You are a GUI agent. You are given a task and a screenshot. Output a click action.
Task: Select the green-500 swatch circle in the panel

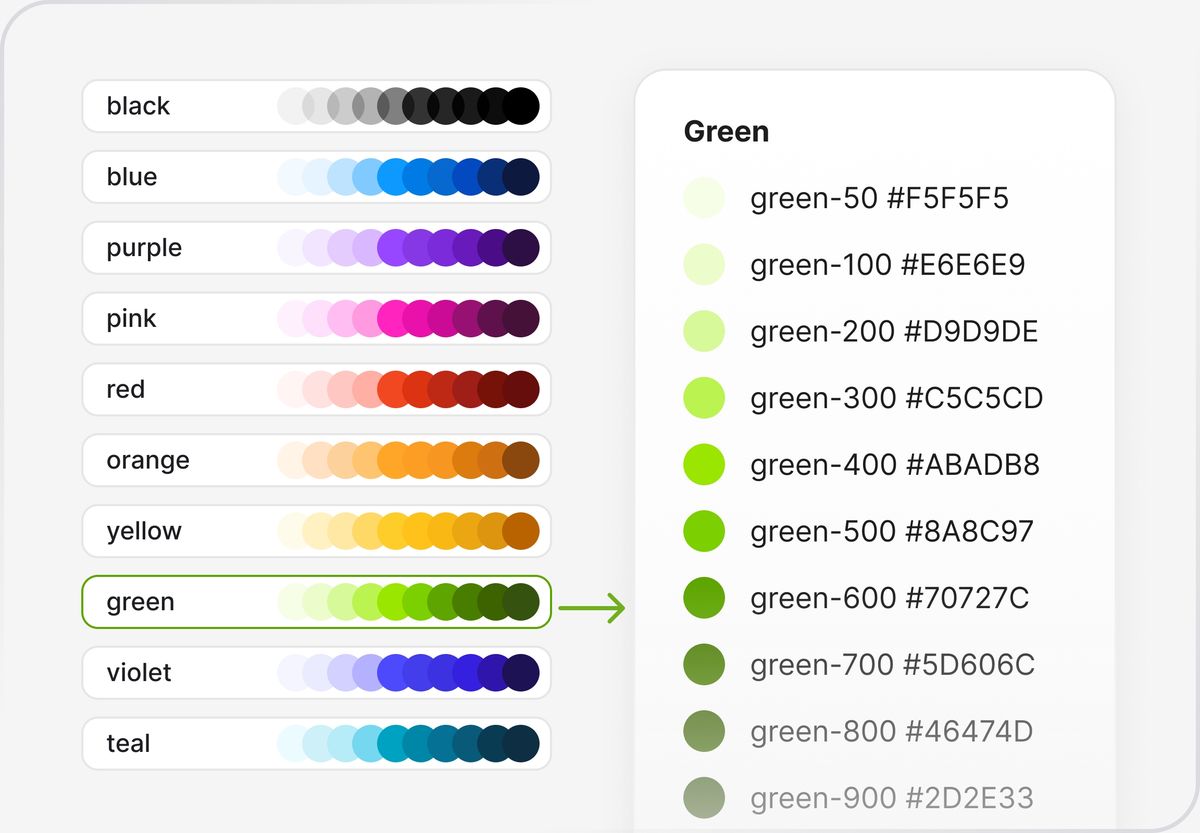point(704,531)
